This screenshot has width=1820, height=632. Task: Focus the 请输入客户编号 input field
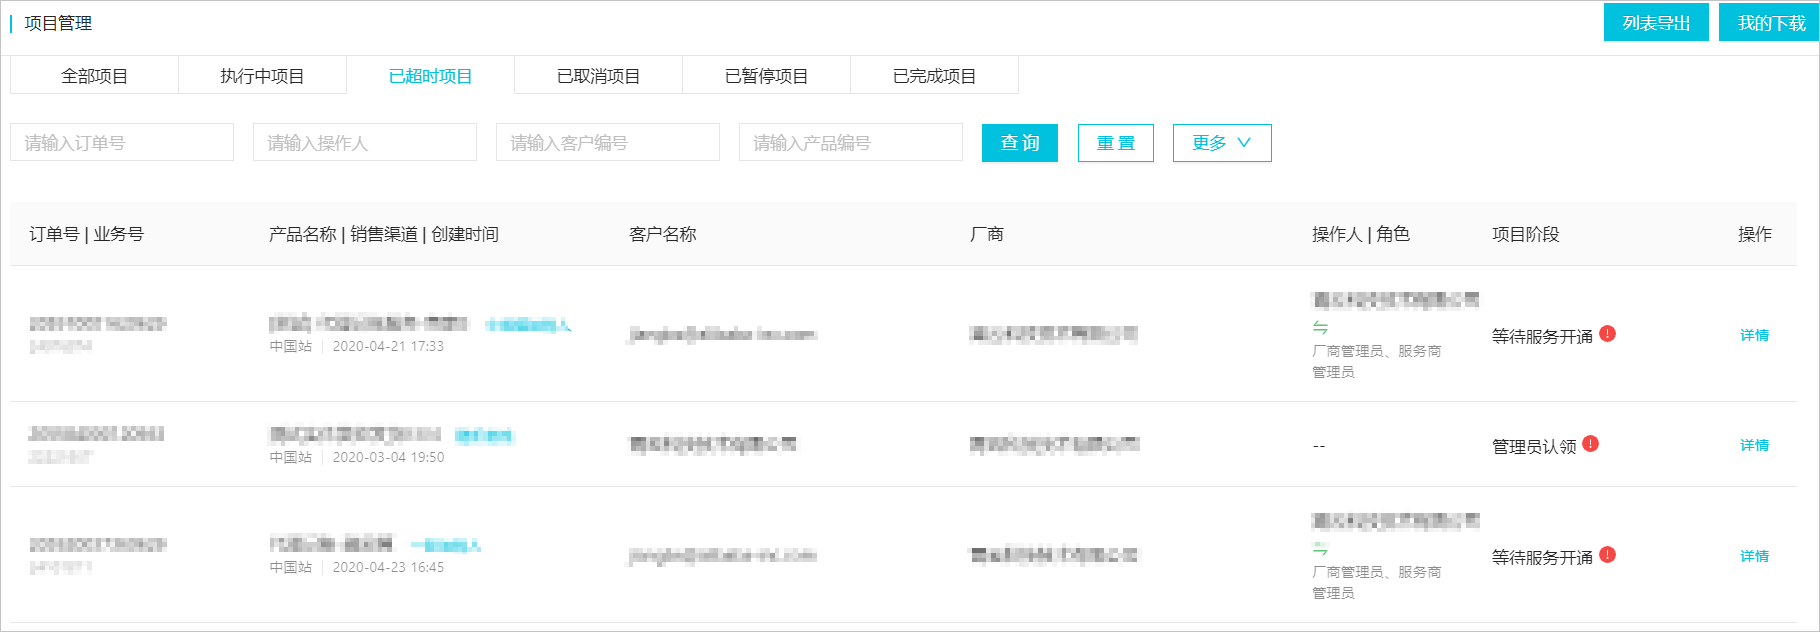[x=608, y=143]
